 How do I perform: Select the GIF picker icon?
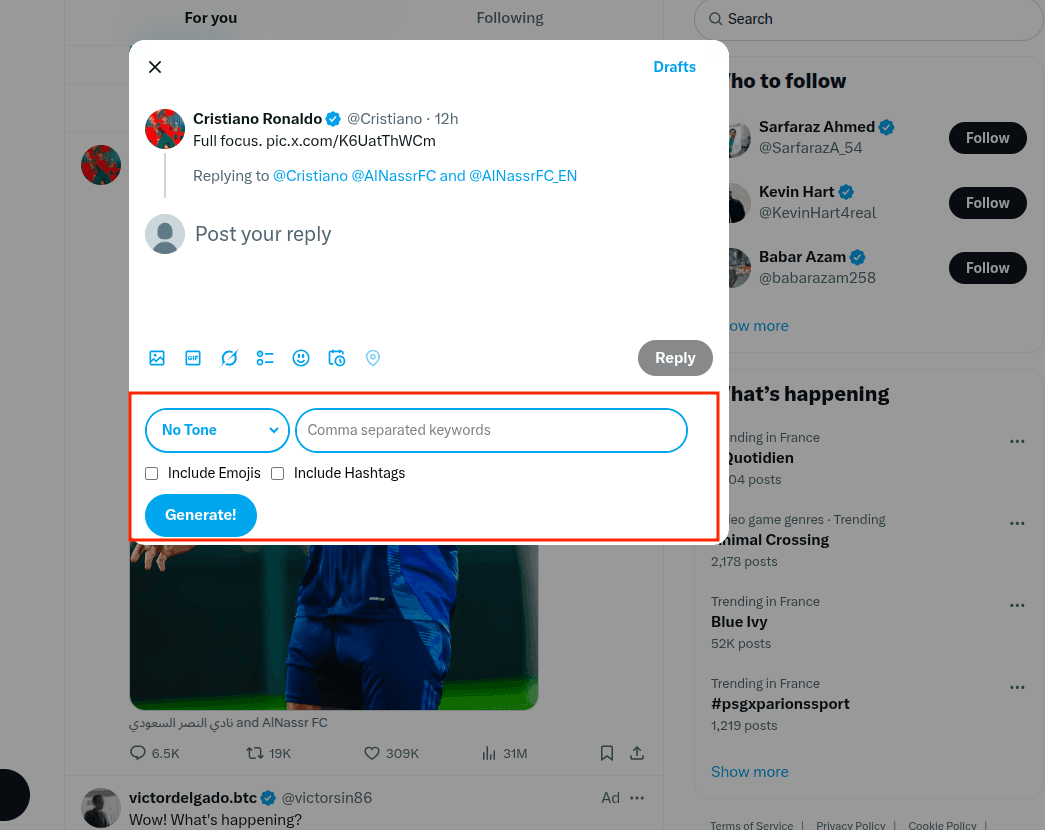click(x=193, y=357)
